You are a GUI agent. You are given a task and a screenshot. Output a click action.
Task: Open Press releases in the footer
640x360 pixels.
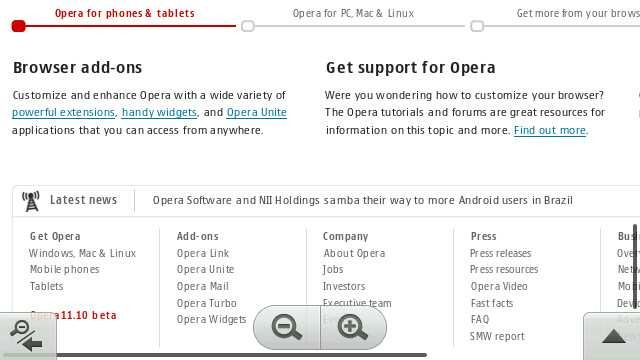click(500, 253)
